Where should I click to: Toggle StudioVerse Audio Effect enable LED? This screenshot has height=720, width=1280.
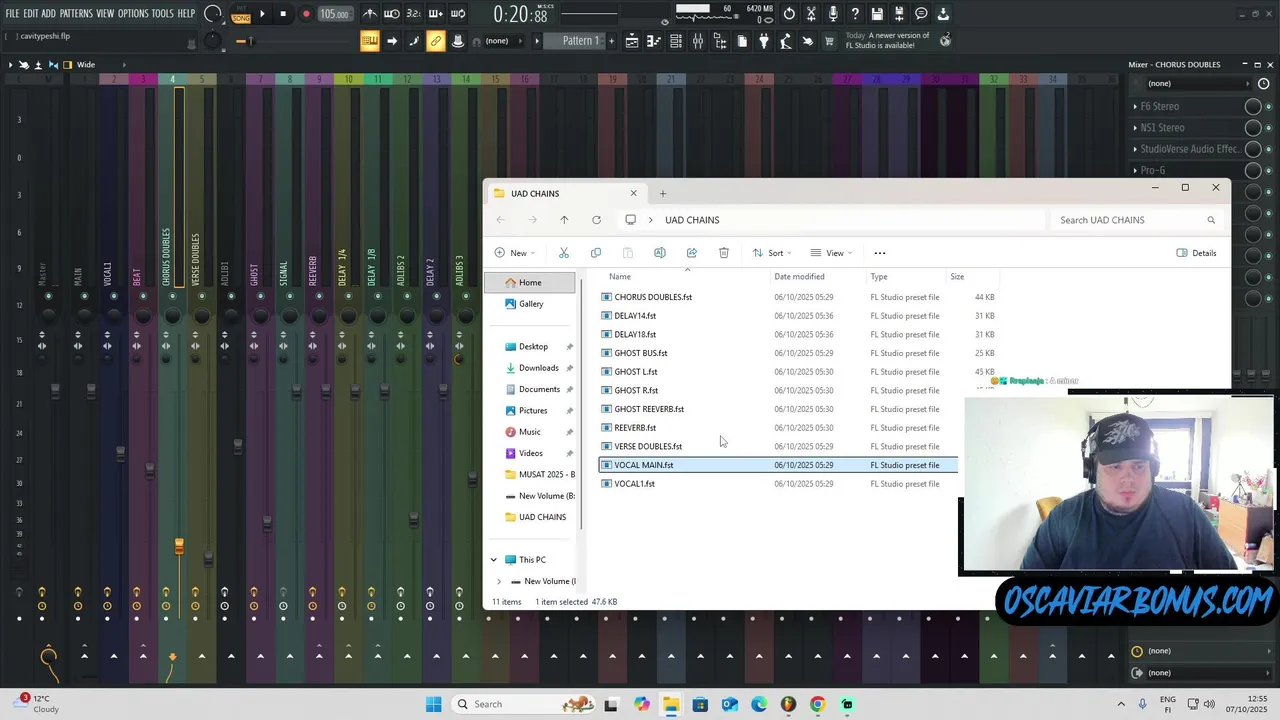point(1271,149)
